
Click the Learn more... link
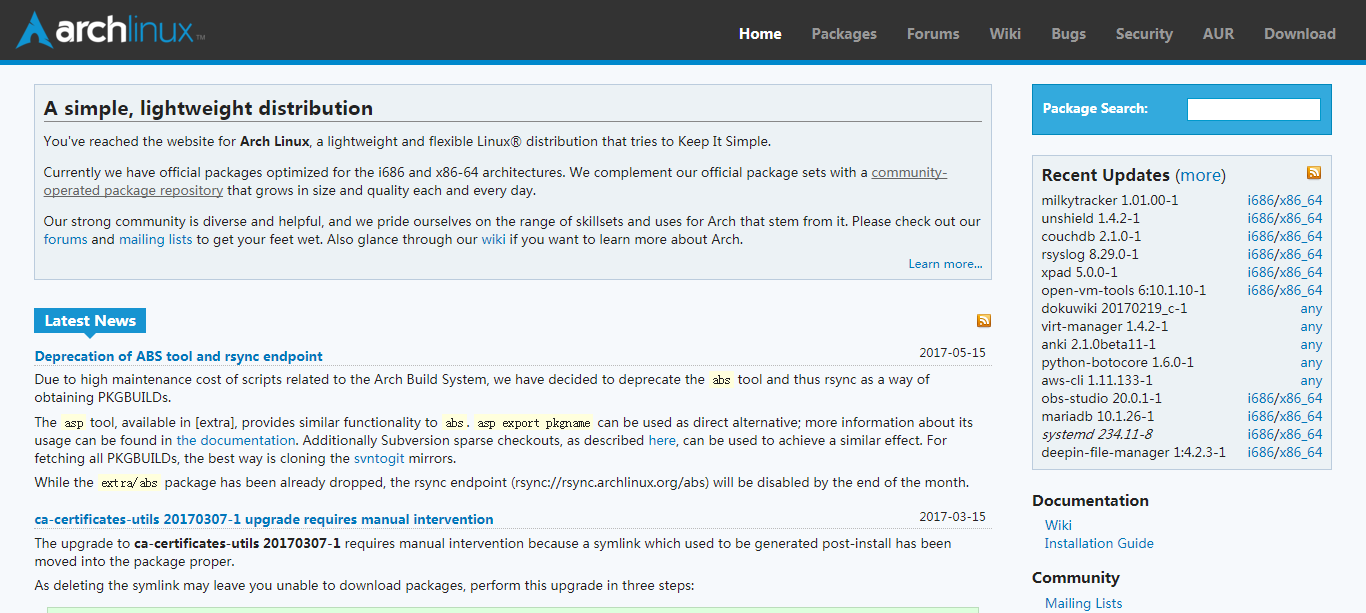tap(945, 264)
